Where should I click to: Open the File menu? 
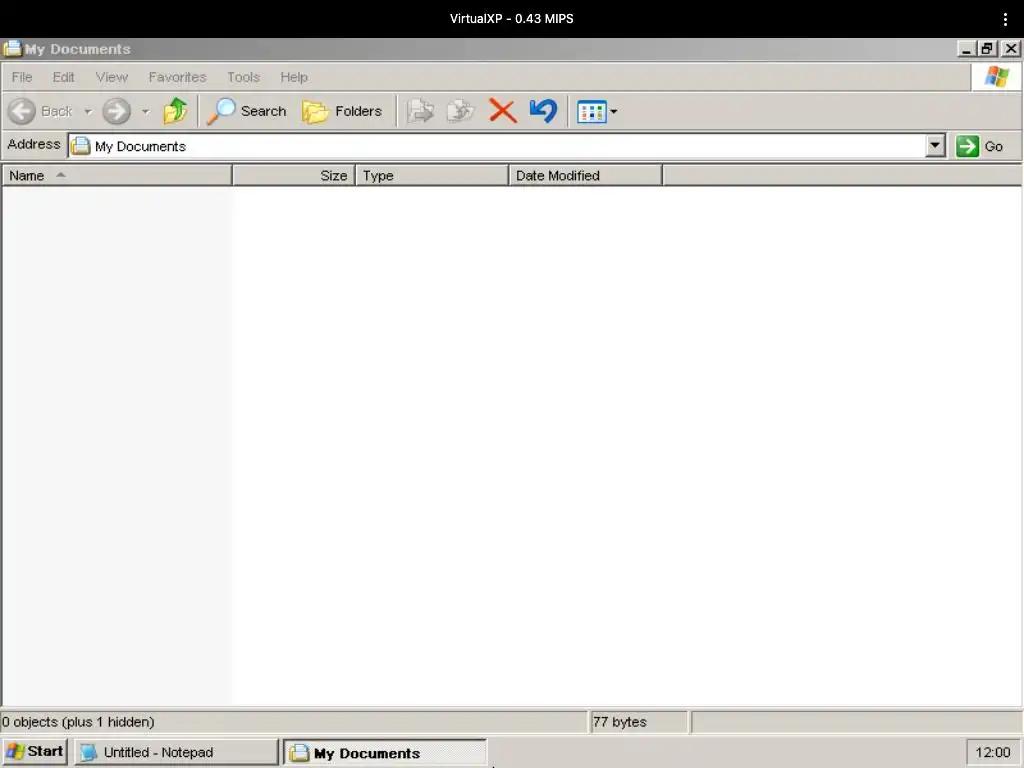point(22,77)
